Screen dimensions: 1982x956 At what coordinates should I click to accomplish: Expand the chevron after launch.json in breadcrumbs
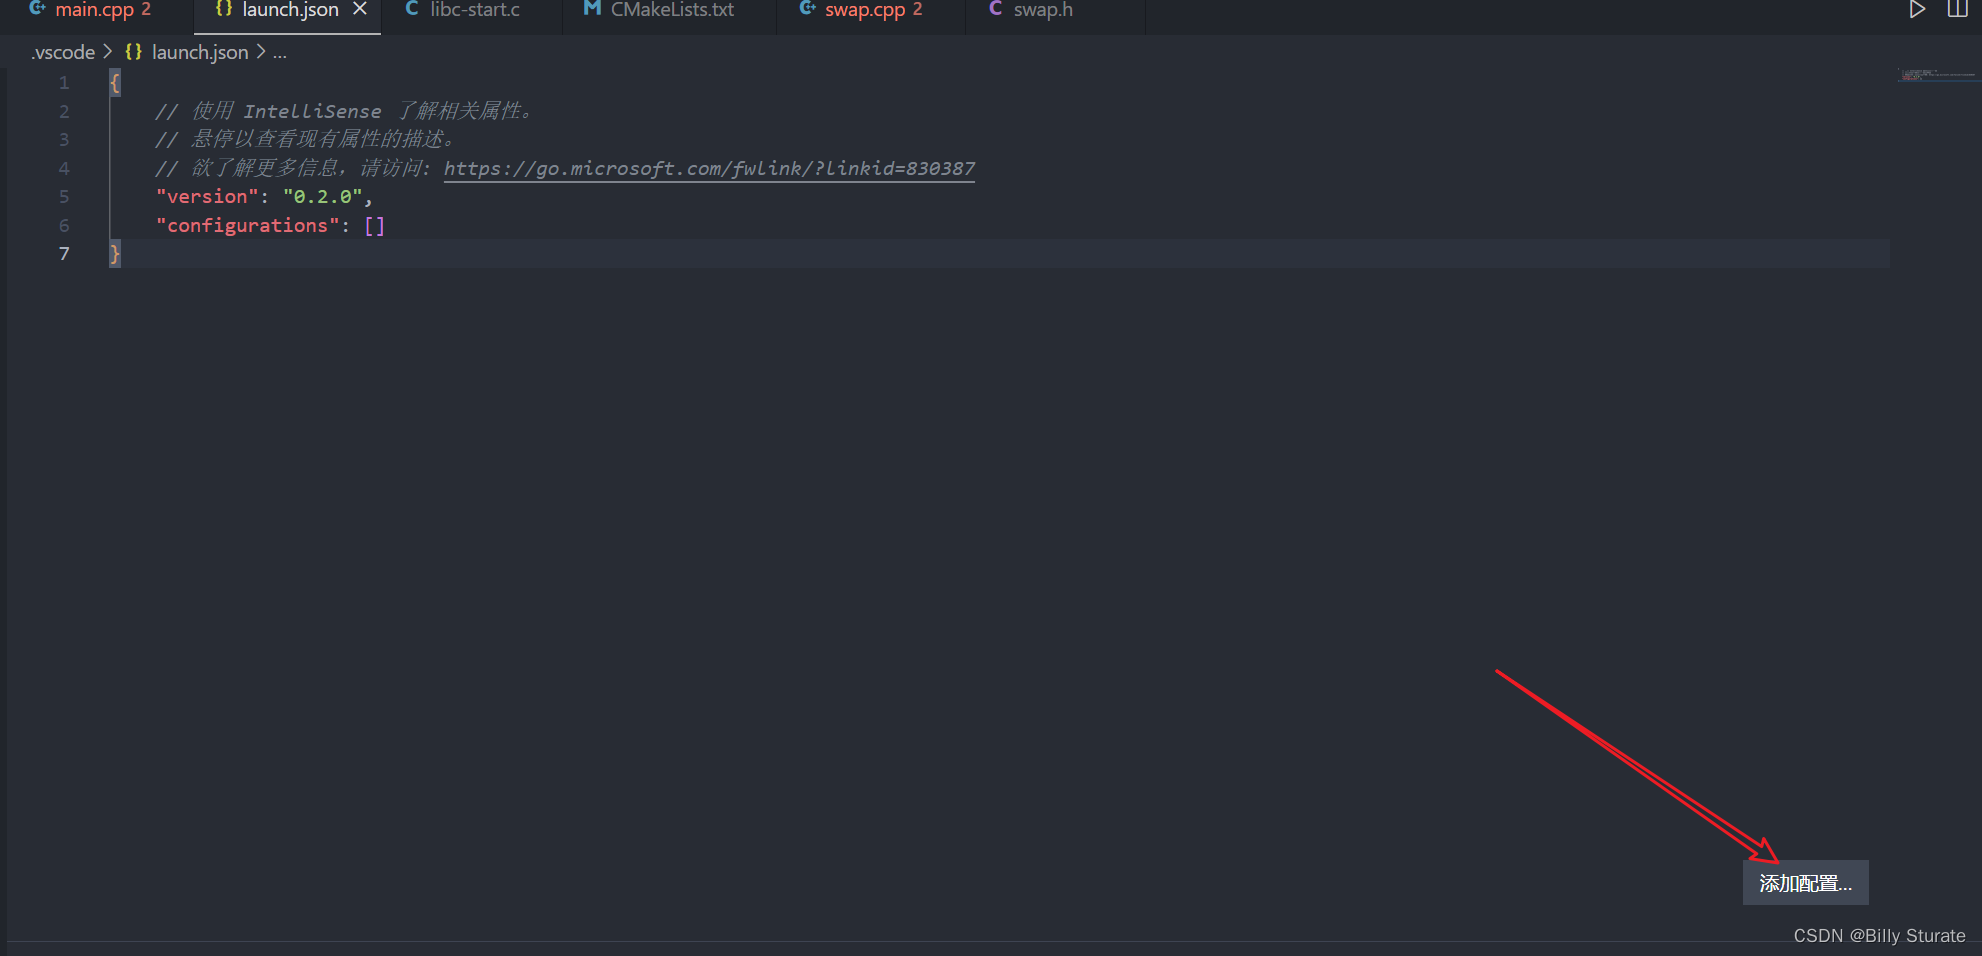(x=260, y=51)
